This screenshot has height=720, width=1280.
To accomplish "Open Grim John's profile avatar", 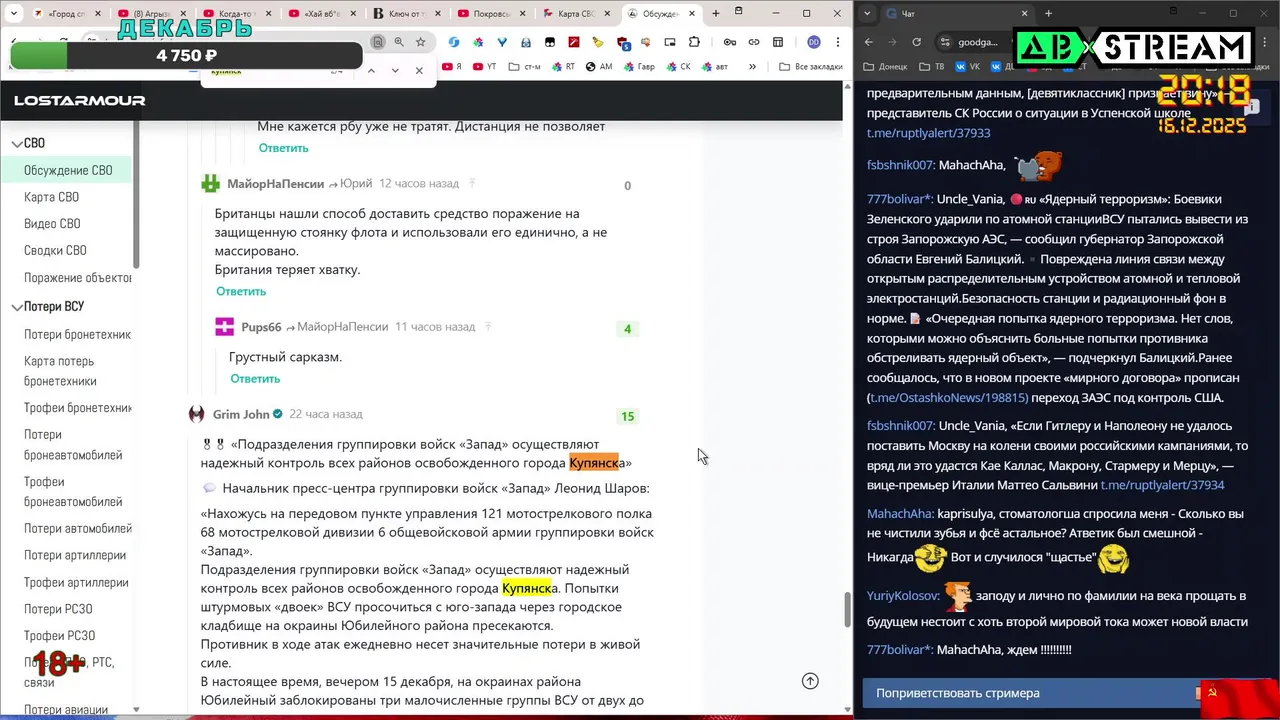I will pyautogui.click(x=196, y=414).
